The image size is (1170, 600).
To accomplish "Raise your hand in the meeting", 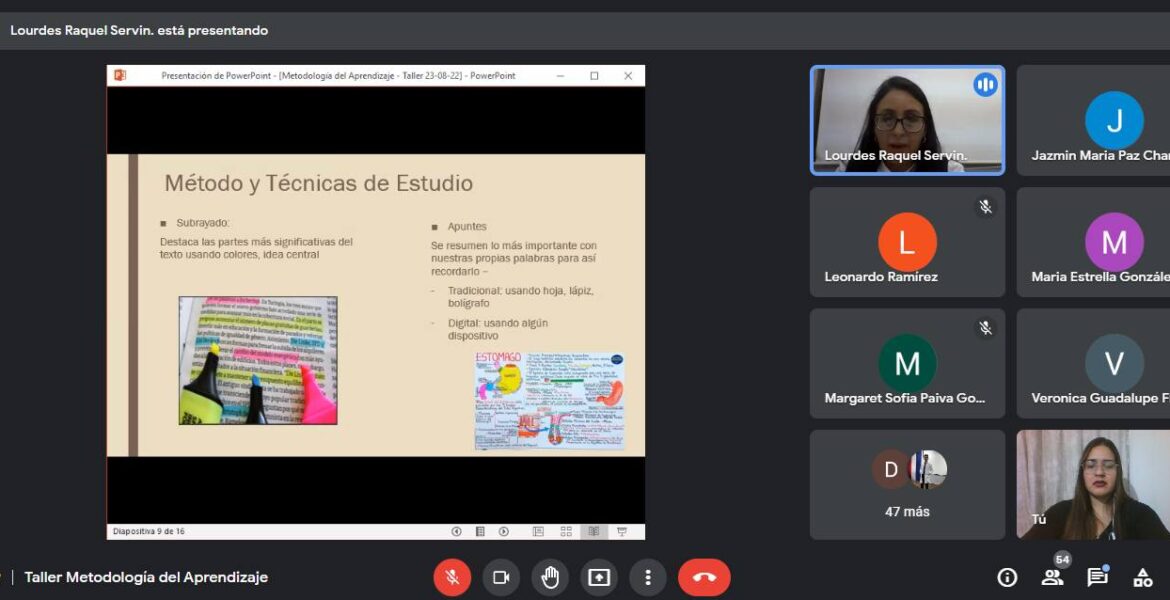I will tap(550, 577).
